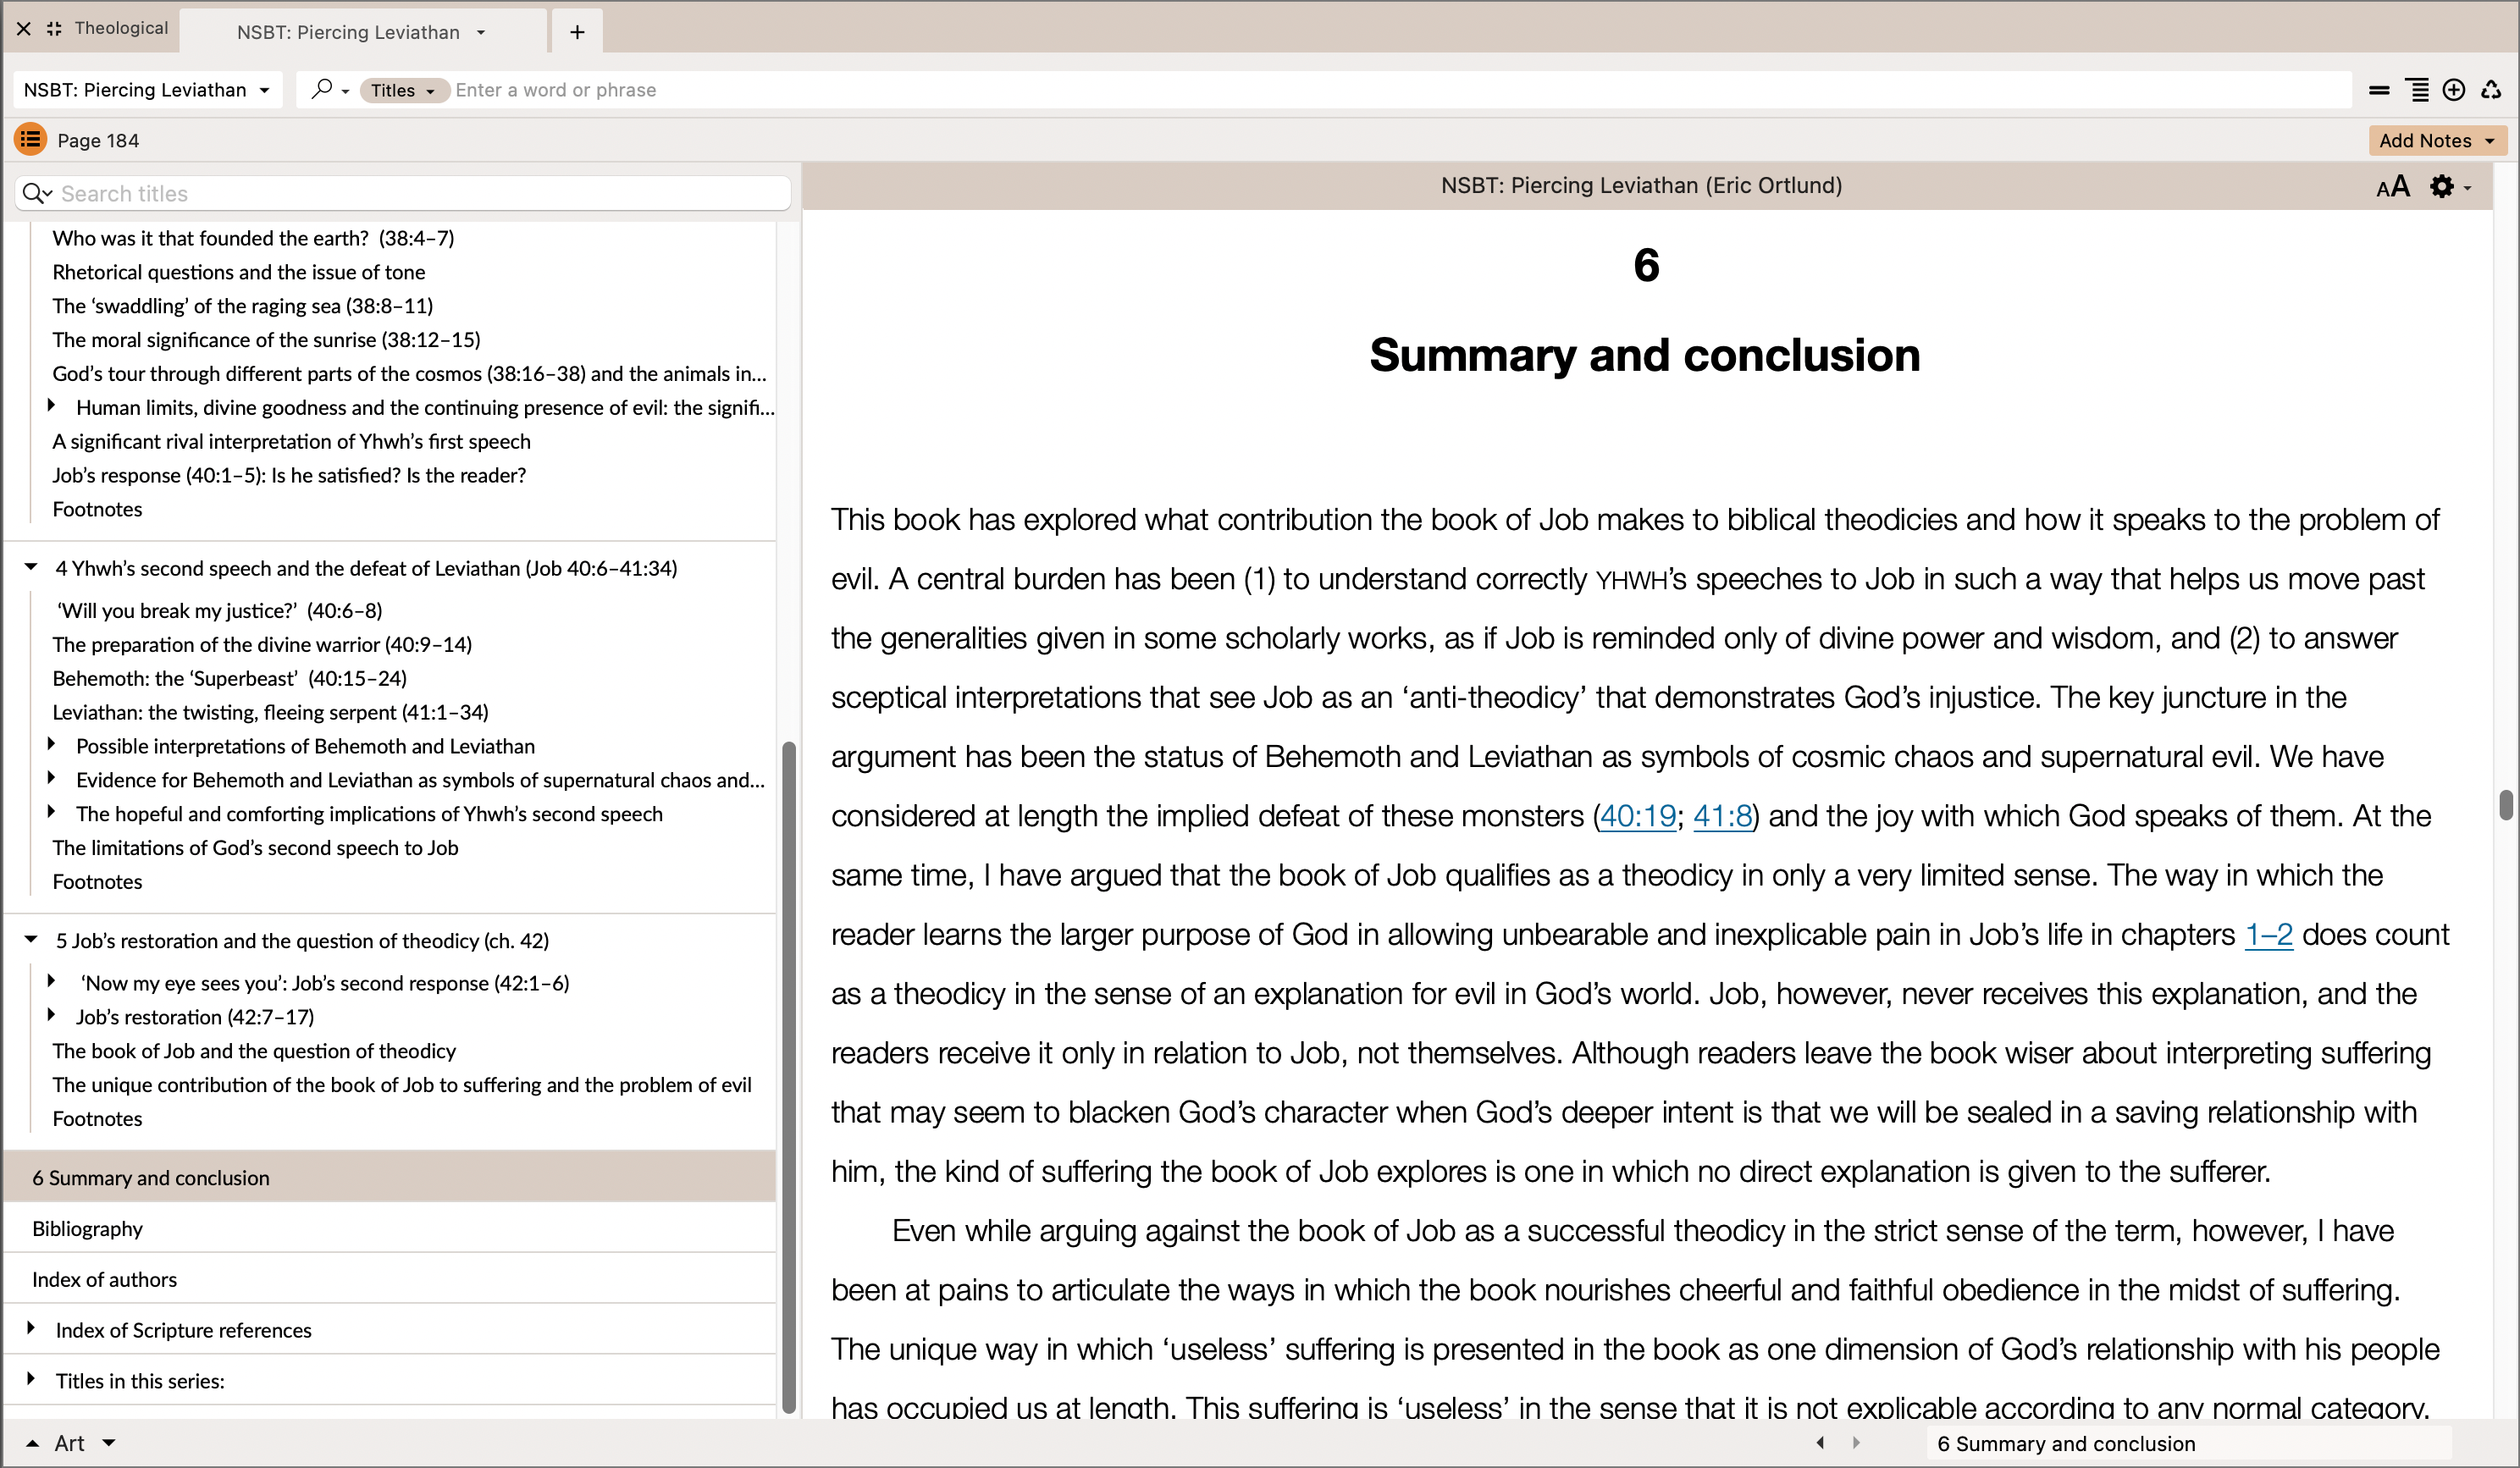Go to previous section arrow
The image size is (2520, 1468).
(x=1819, y=1442)
